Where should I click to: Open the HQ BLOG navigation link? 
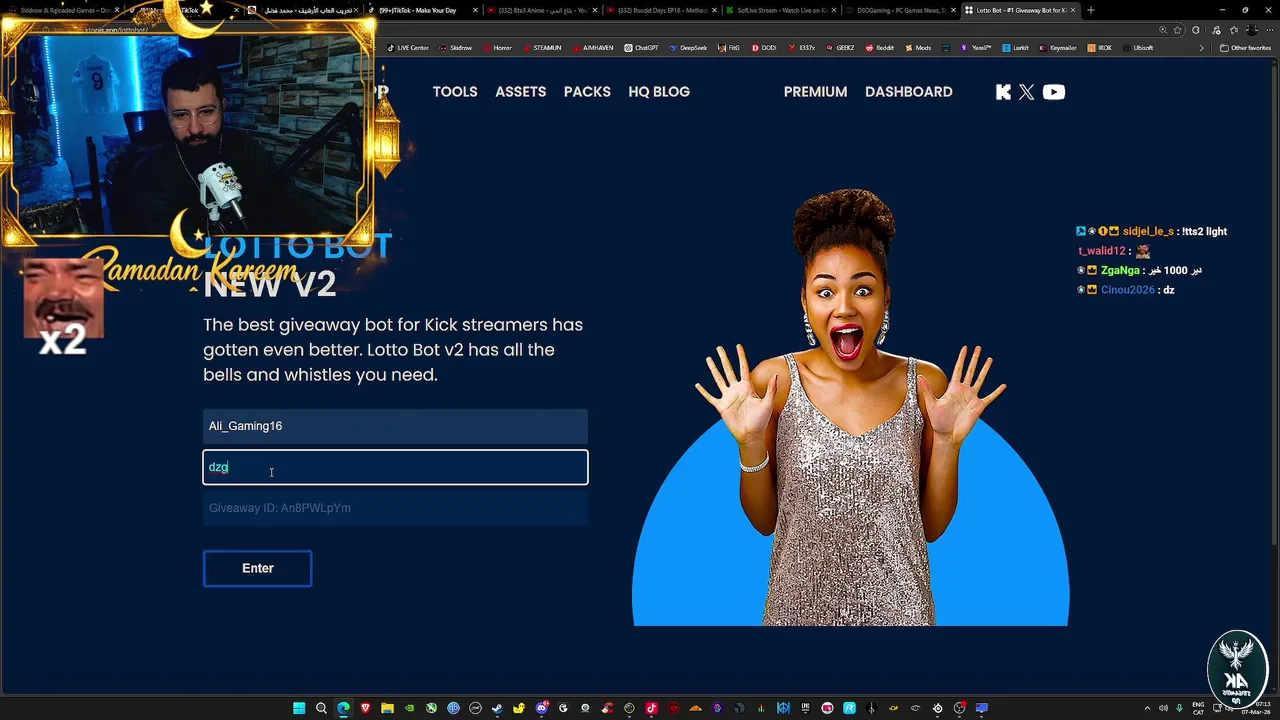(x=659, y=92)
